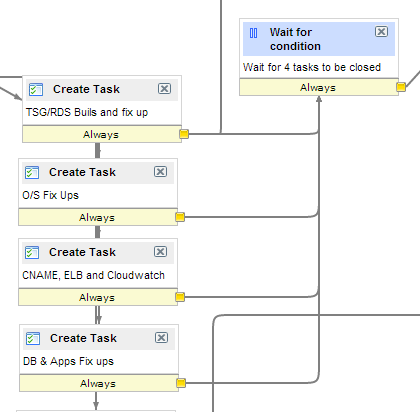420x412 pixels.
Task: Remove the CNAME, ELB and Cloudwatch task
Action: [x=160, y=252]
